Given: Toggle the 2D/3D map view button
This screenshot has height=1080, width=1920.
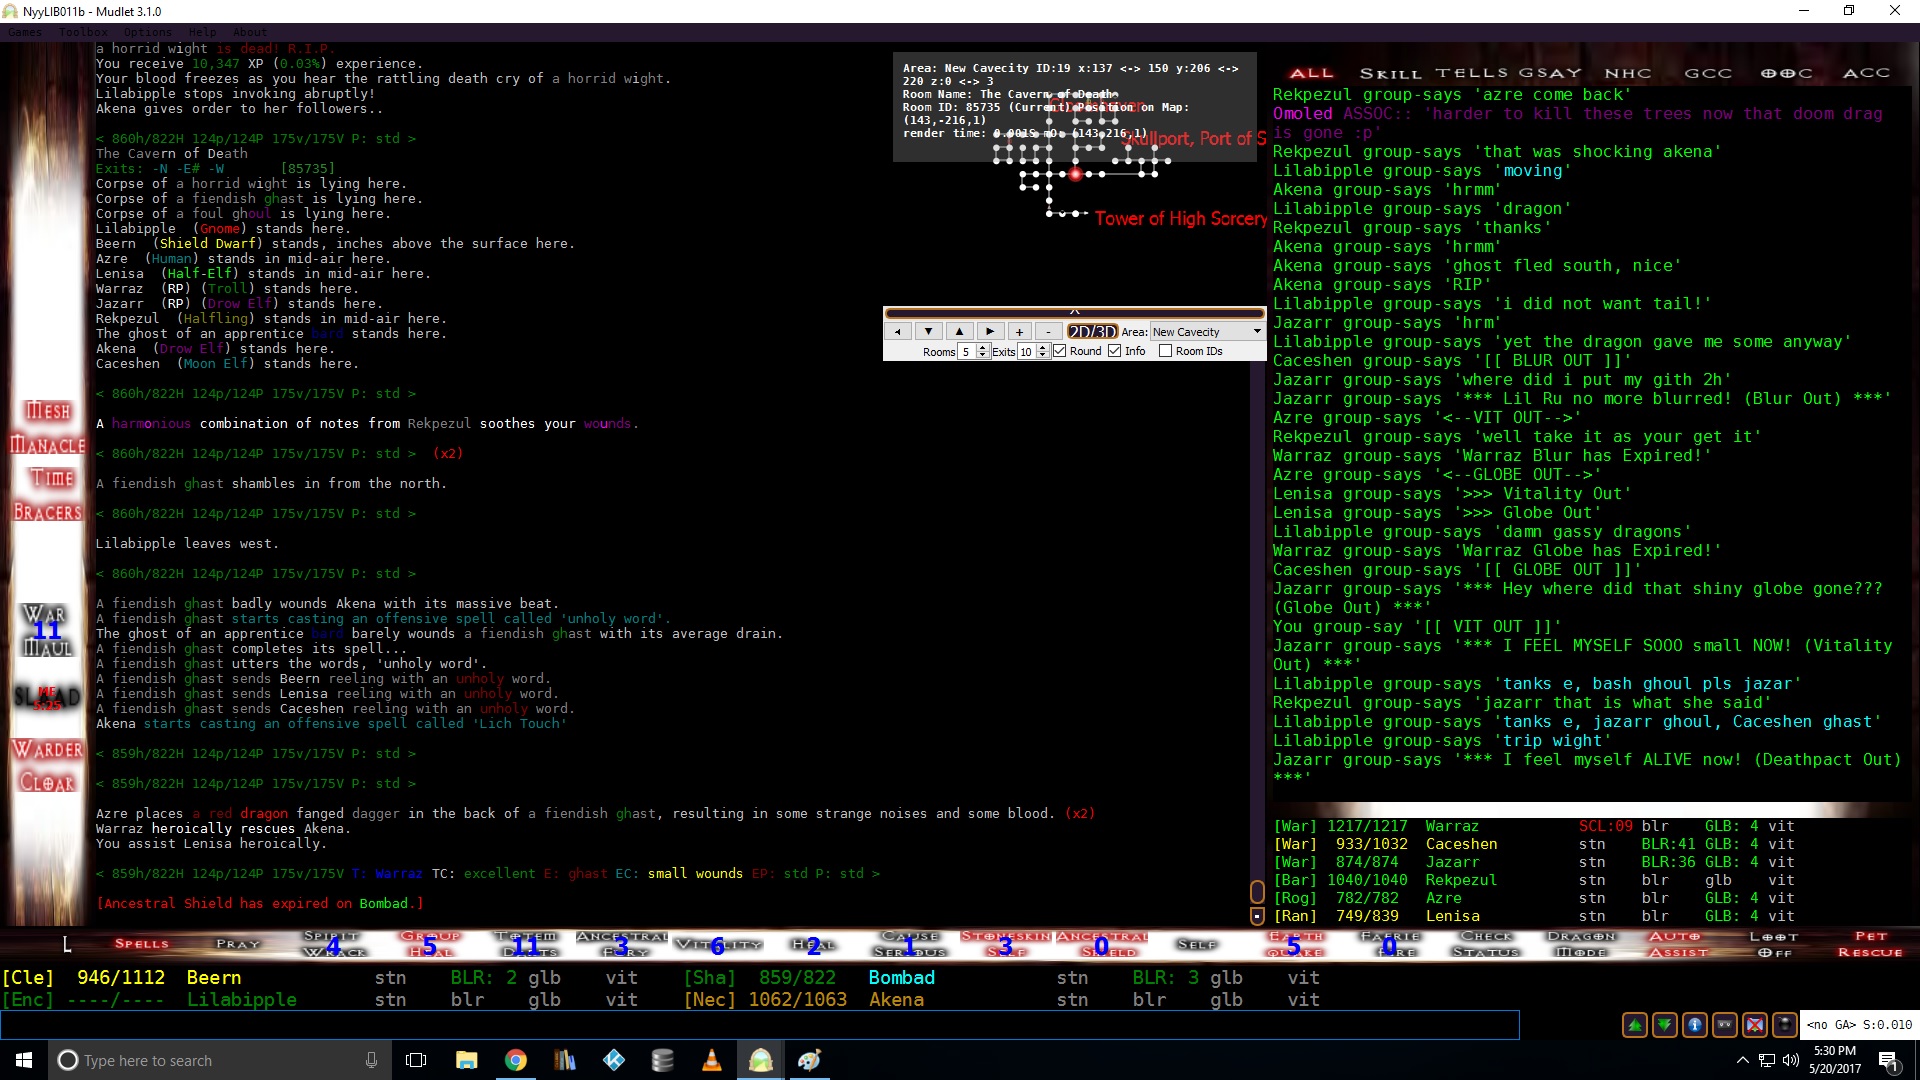Looking at the screenshot, I should click(1092, 332).
